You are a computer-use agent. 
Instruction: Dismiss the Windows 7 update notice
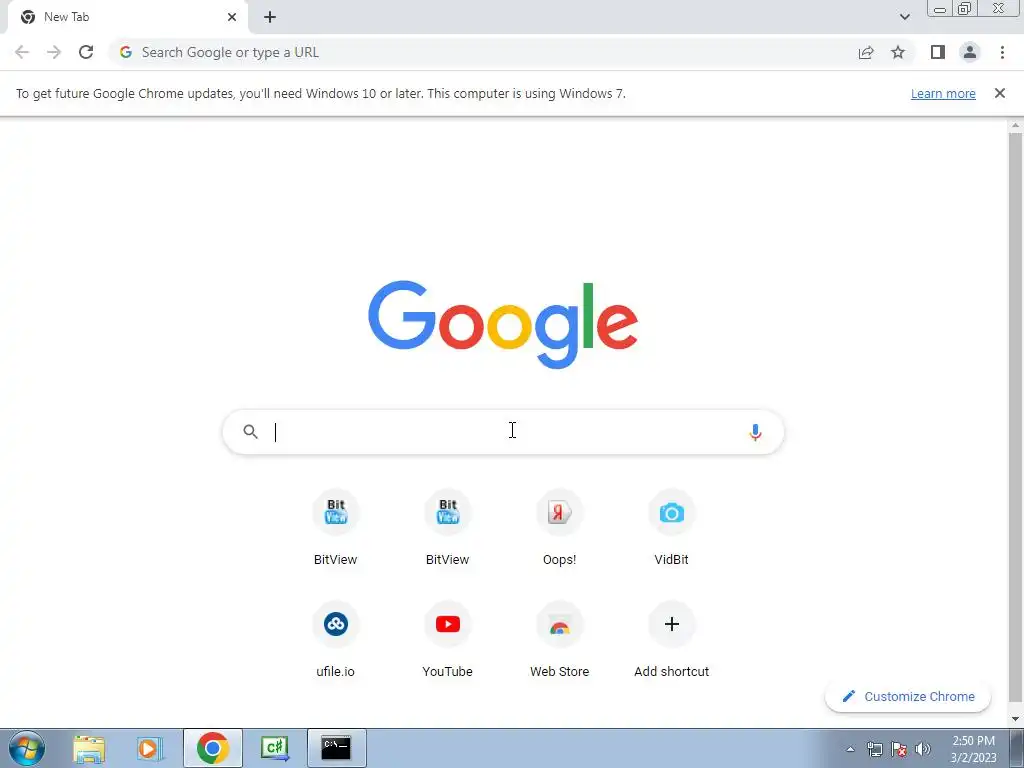pyautogui.click(x=999, y=93)
